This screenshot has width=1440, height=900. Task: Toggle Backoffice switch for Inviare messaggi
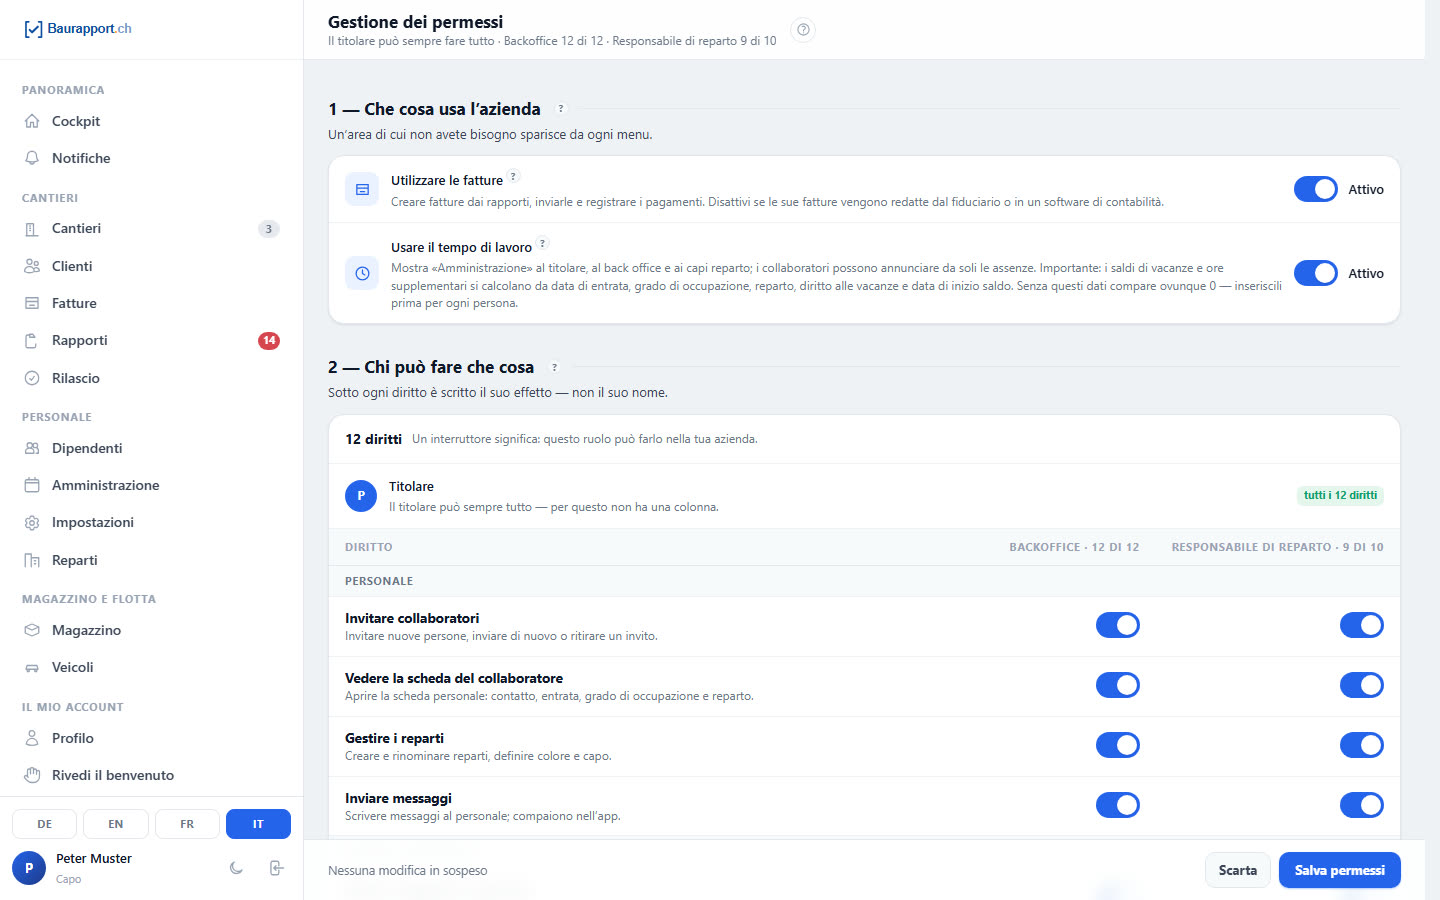(x=1117, y=805)
